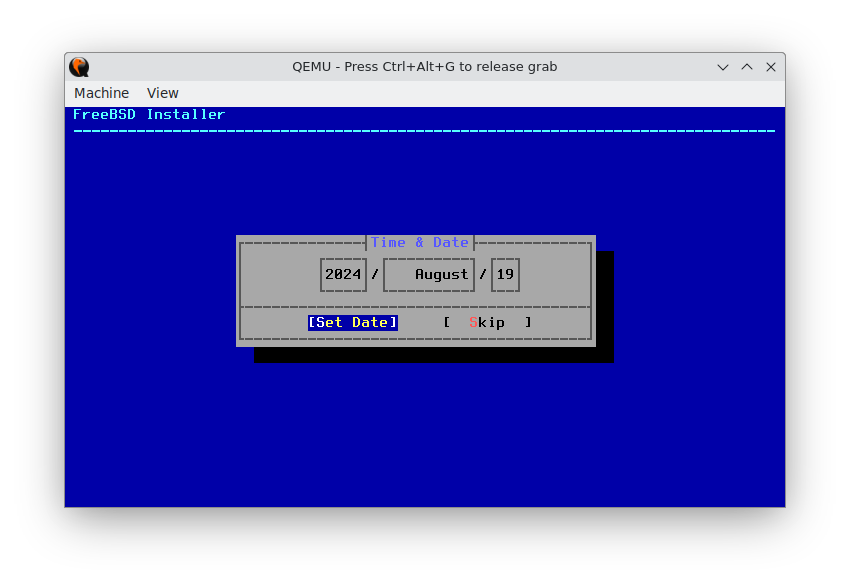The height and width of the screenshot is (584, 850).
Task: Click the day field showing 19
Action: click(505, 274)
